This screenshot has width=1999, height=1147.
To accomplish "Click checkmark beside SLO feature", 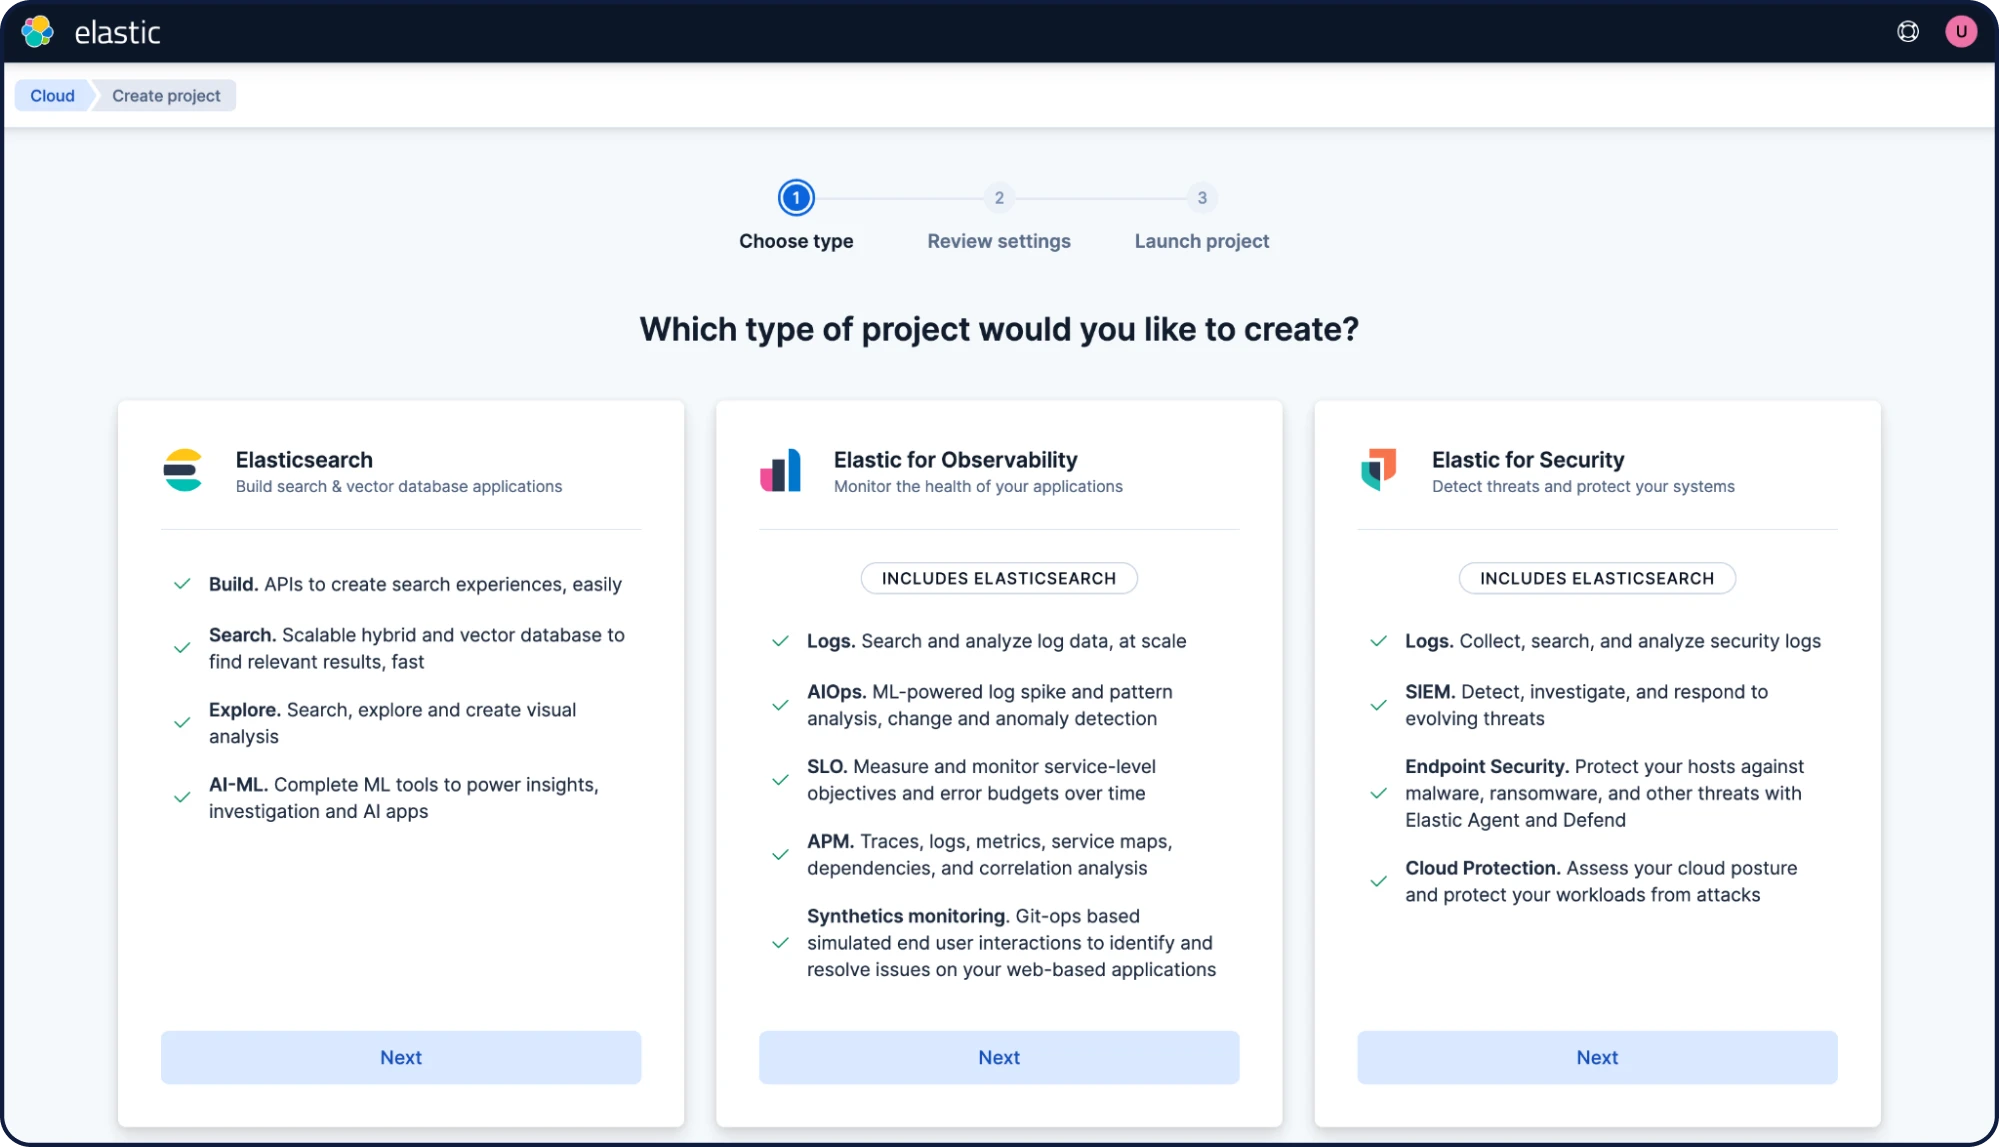I will [x=780, y=780].
